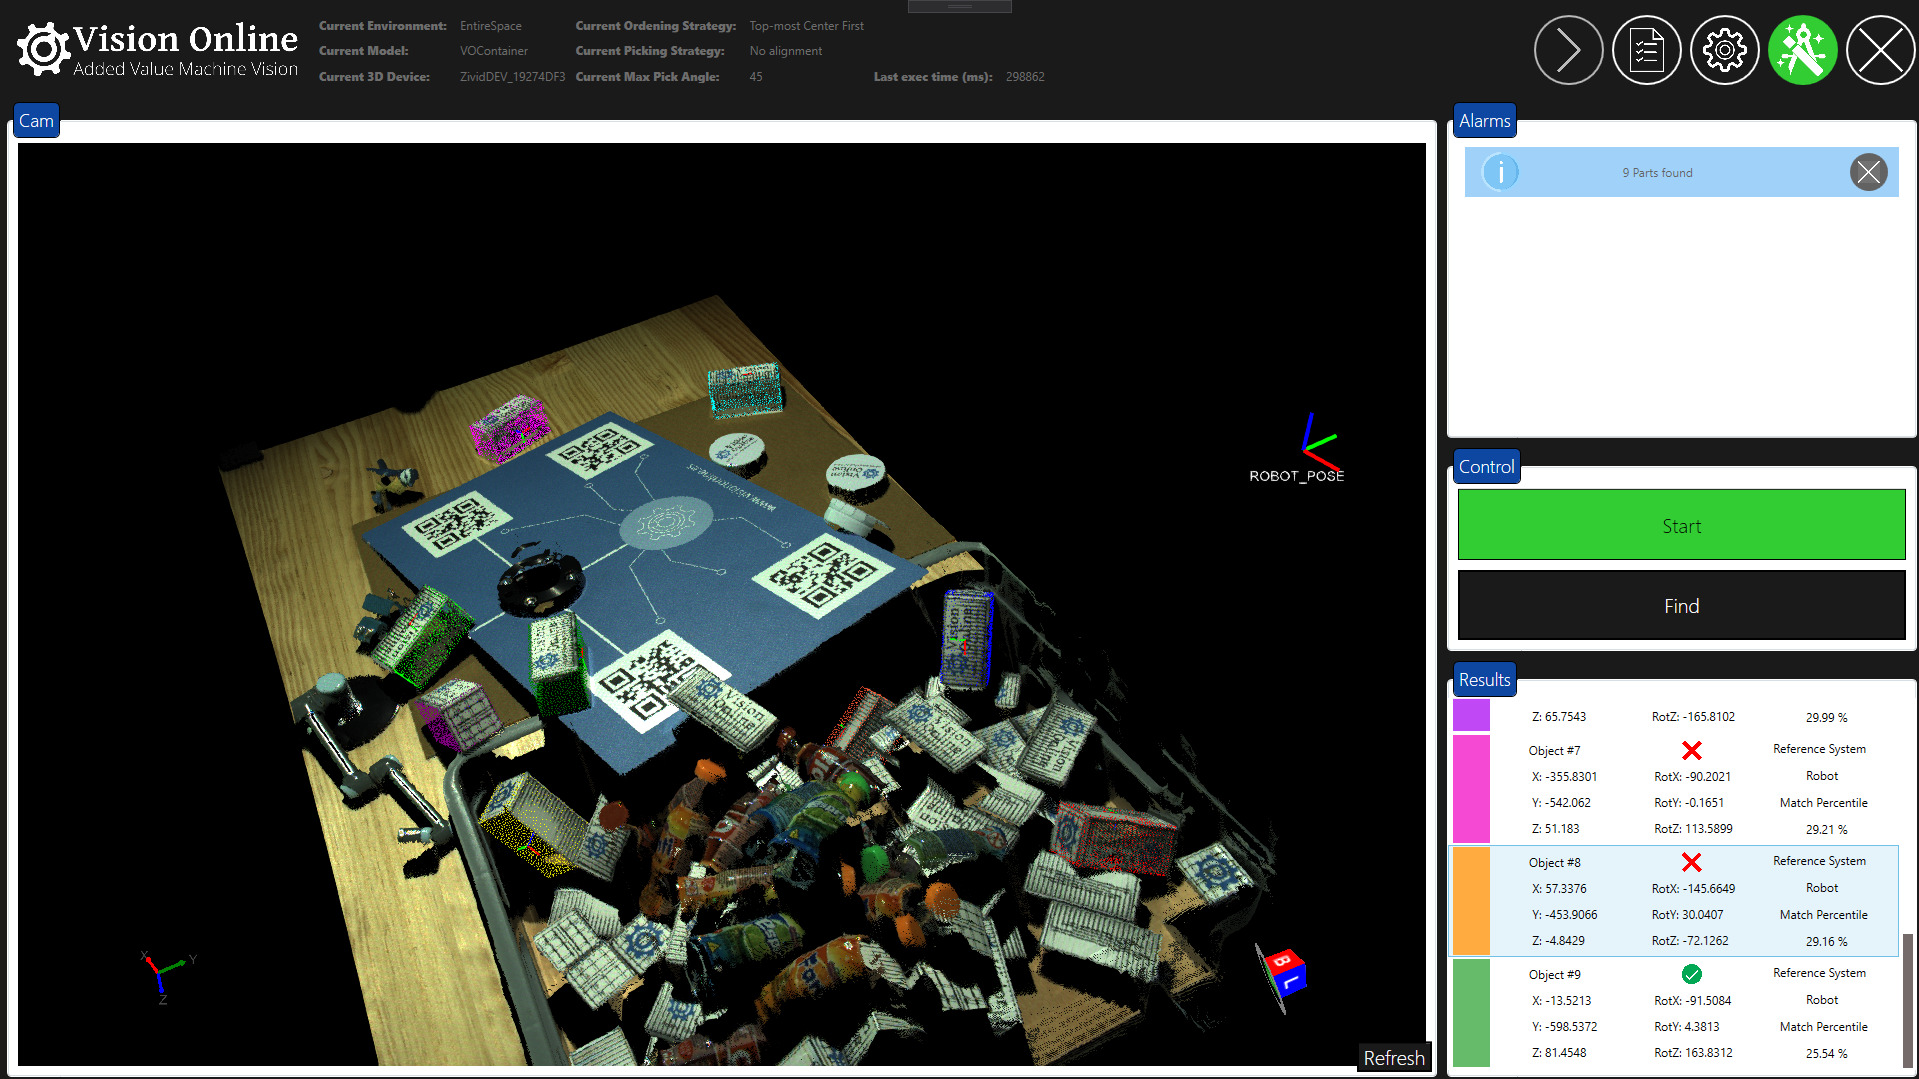
Task: Click the match percentile '29.21 %'
Action: pyautogui.click(x=1826, y=830)
